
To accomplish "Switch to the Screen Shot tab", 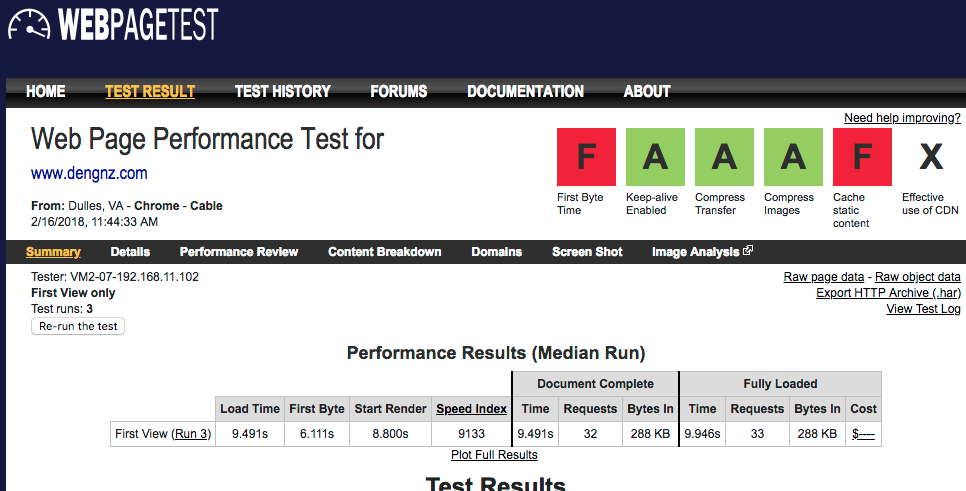I will pos(587,252).
